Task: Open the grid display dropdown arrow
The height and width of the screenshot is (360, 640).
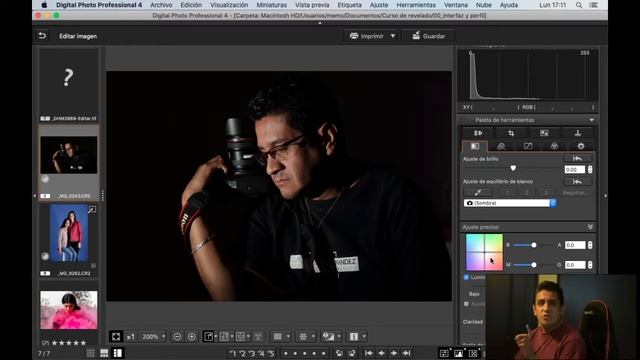Action: (x=288, y=336)
